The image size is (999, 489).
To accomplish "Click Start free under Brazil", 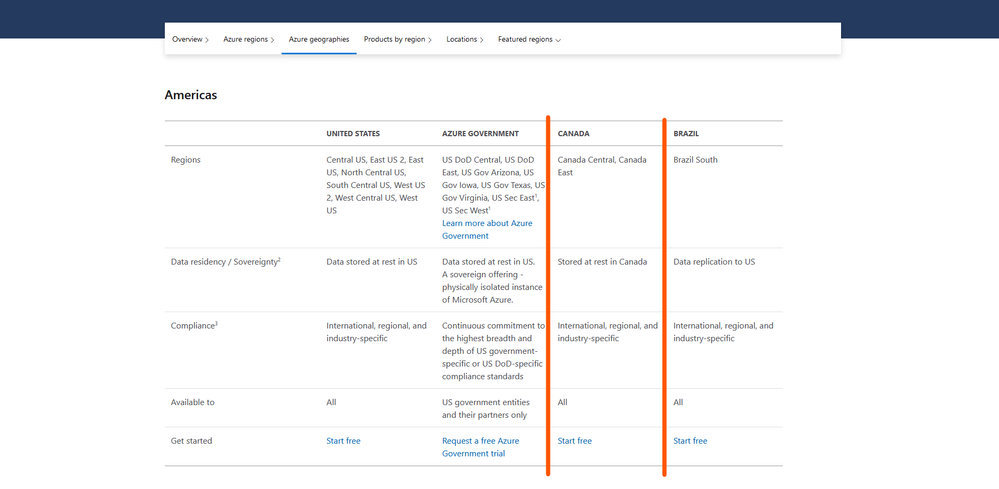I will click(690, 441).
